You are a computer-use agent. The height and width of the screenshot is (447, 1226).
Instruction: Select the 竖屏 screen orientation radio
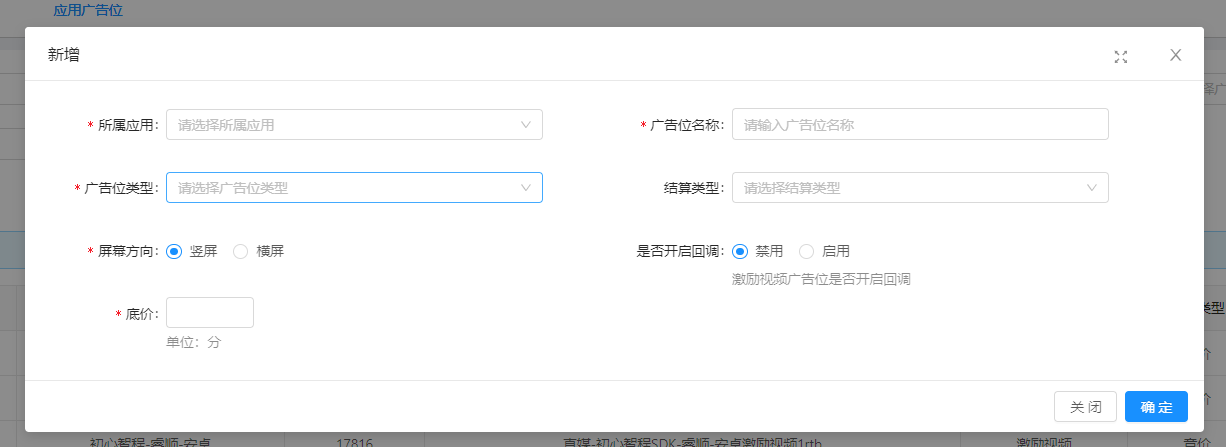point(174,252)
